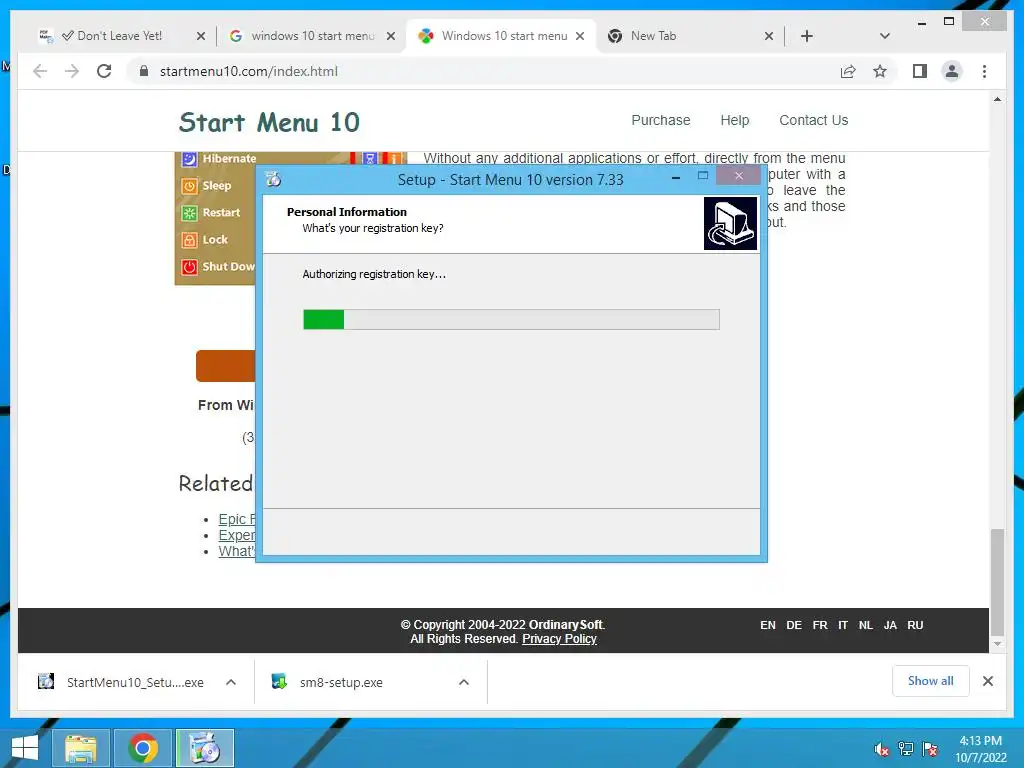Switch site language to EN
The width and height of the screenshot is (1024, 768).
tap(768, 625)
